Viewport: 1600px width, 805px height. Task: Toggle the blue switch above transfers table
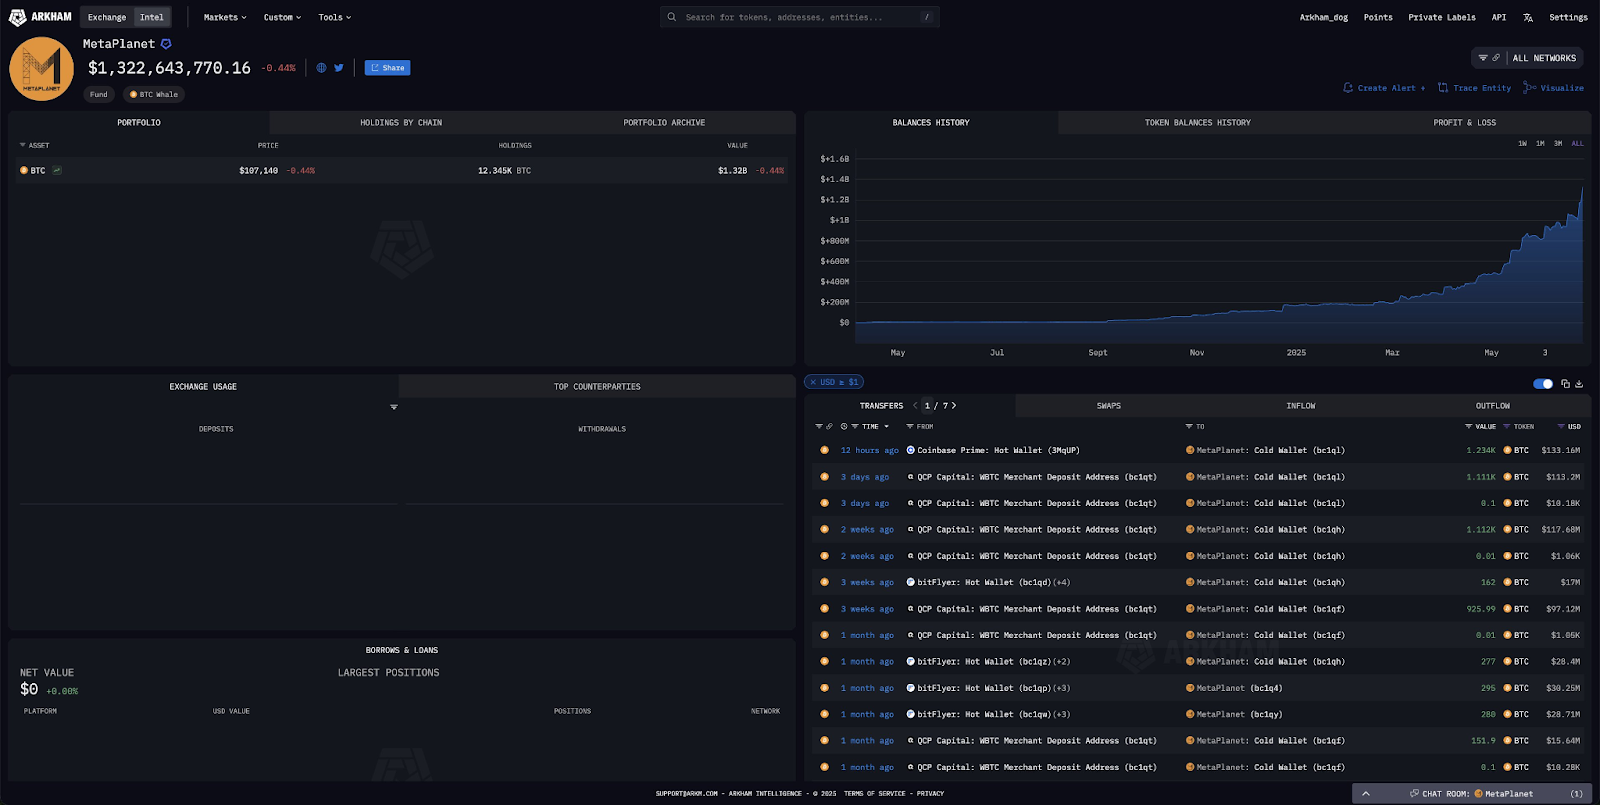1543,384
